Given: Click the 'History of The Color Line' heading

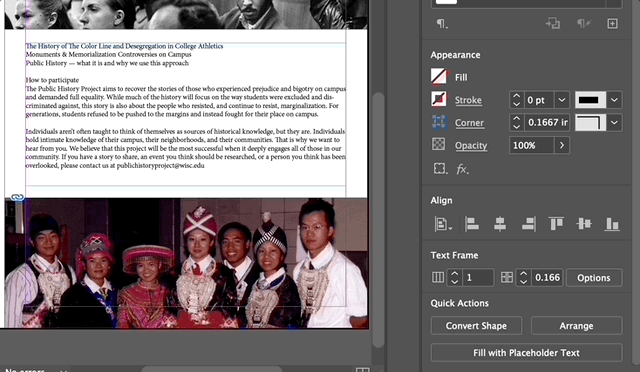Looking at the screenshot, I should (x=124, y=46).
